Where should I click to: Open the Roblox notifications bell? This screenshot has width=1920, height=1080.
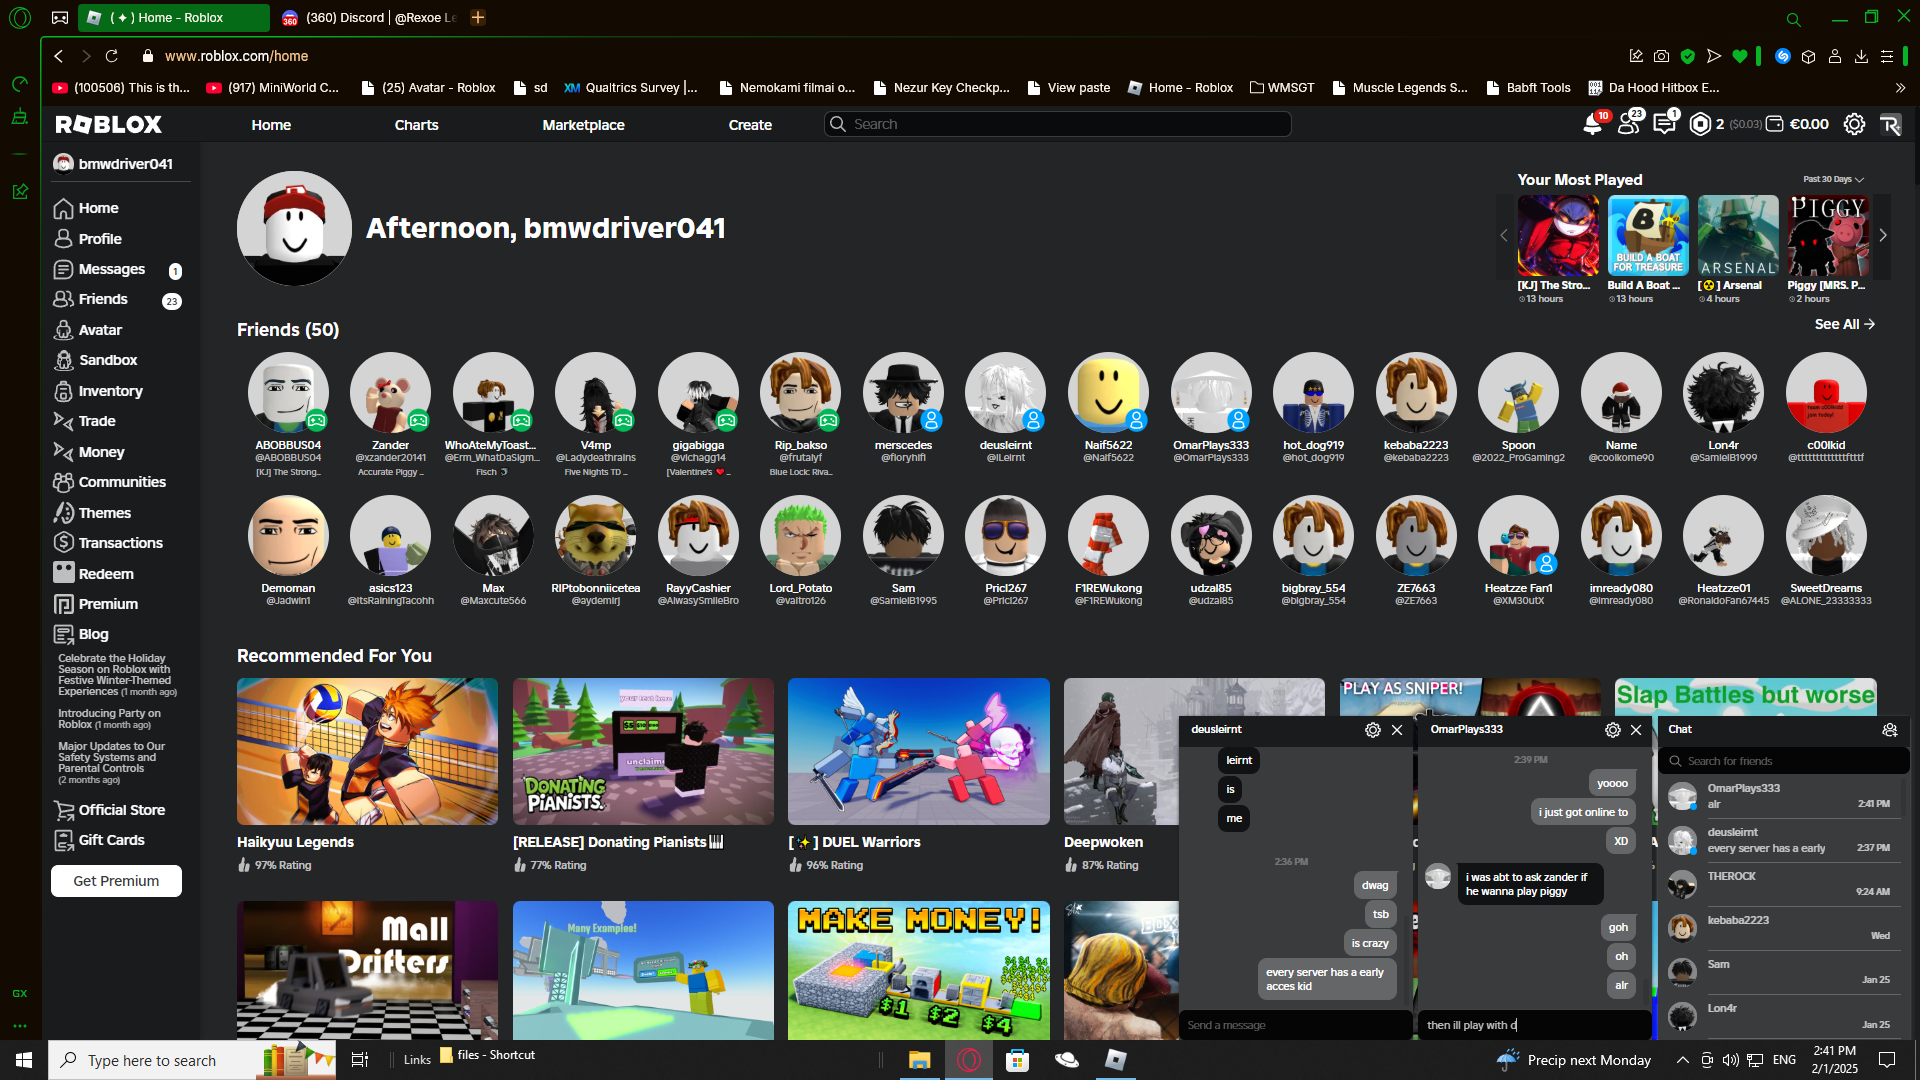pos(1592,124)
